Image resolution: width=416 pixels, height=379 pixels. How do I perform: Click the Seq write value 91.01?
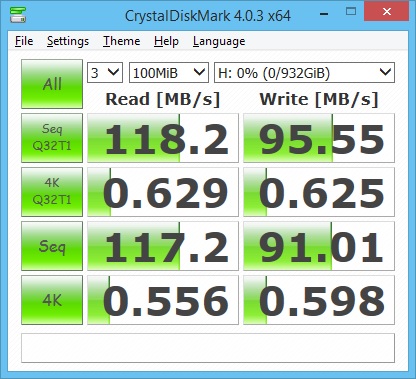(x=319, y=246)
